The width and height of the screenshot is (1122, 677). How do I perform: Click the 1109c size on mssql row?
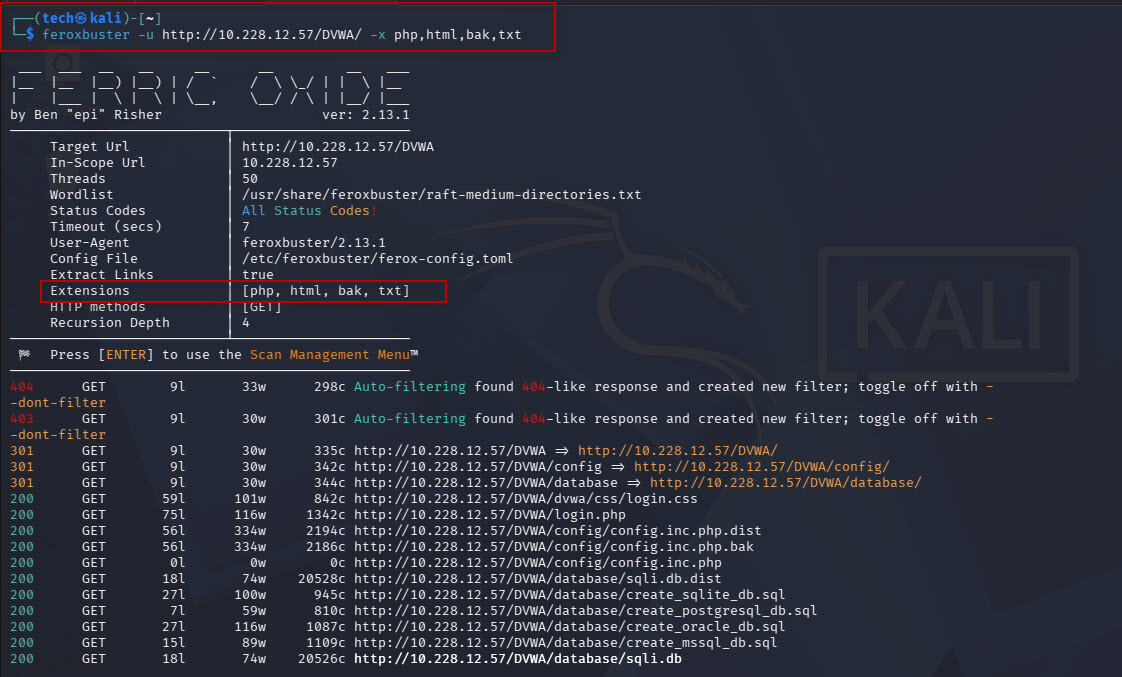click(x=326, y=643)
